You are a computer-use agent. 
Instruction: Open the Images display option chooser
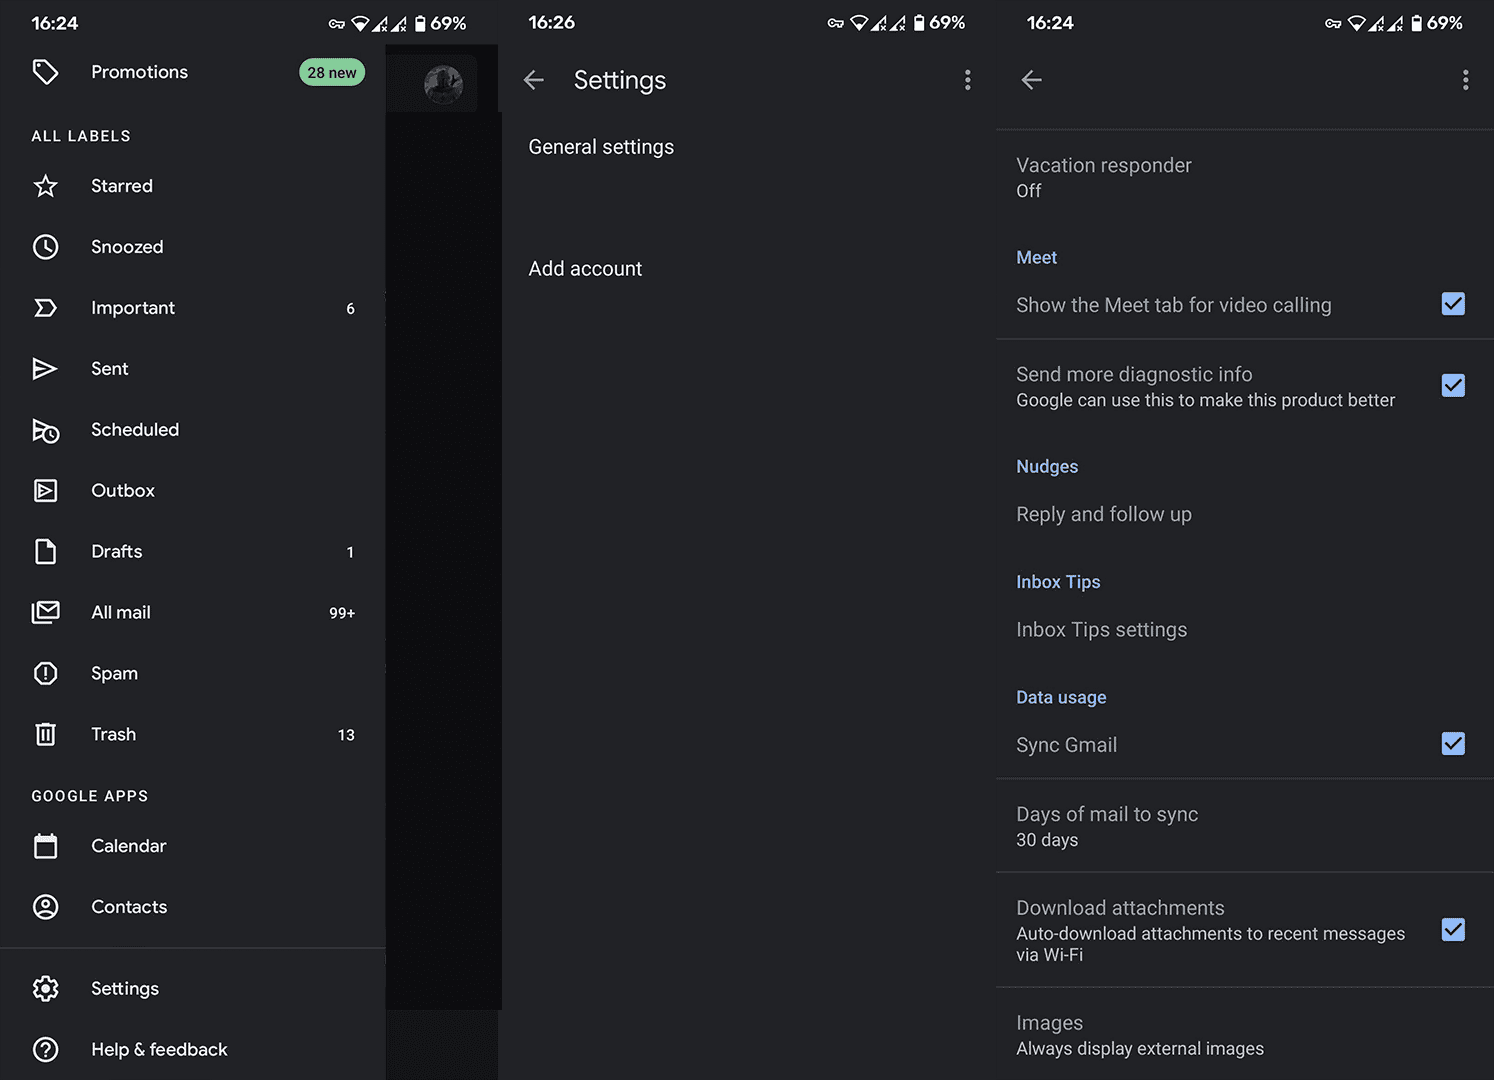[x=1139, y=1034]
